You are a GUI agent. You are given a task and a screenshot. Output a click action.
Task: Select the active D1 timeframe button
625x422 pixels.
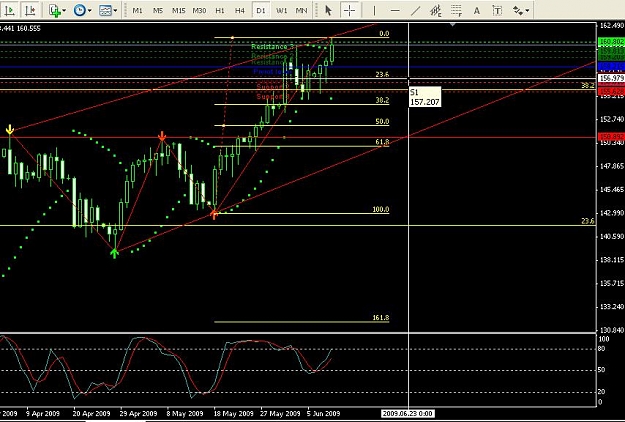[x=261, y=10]
